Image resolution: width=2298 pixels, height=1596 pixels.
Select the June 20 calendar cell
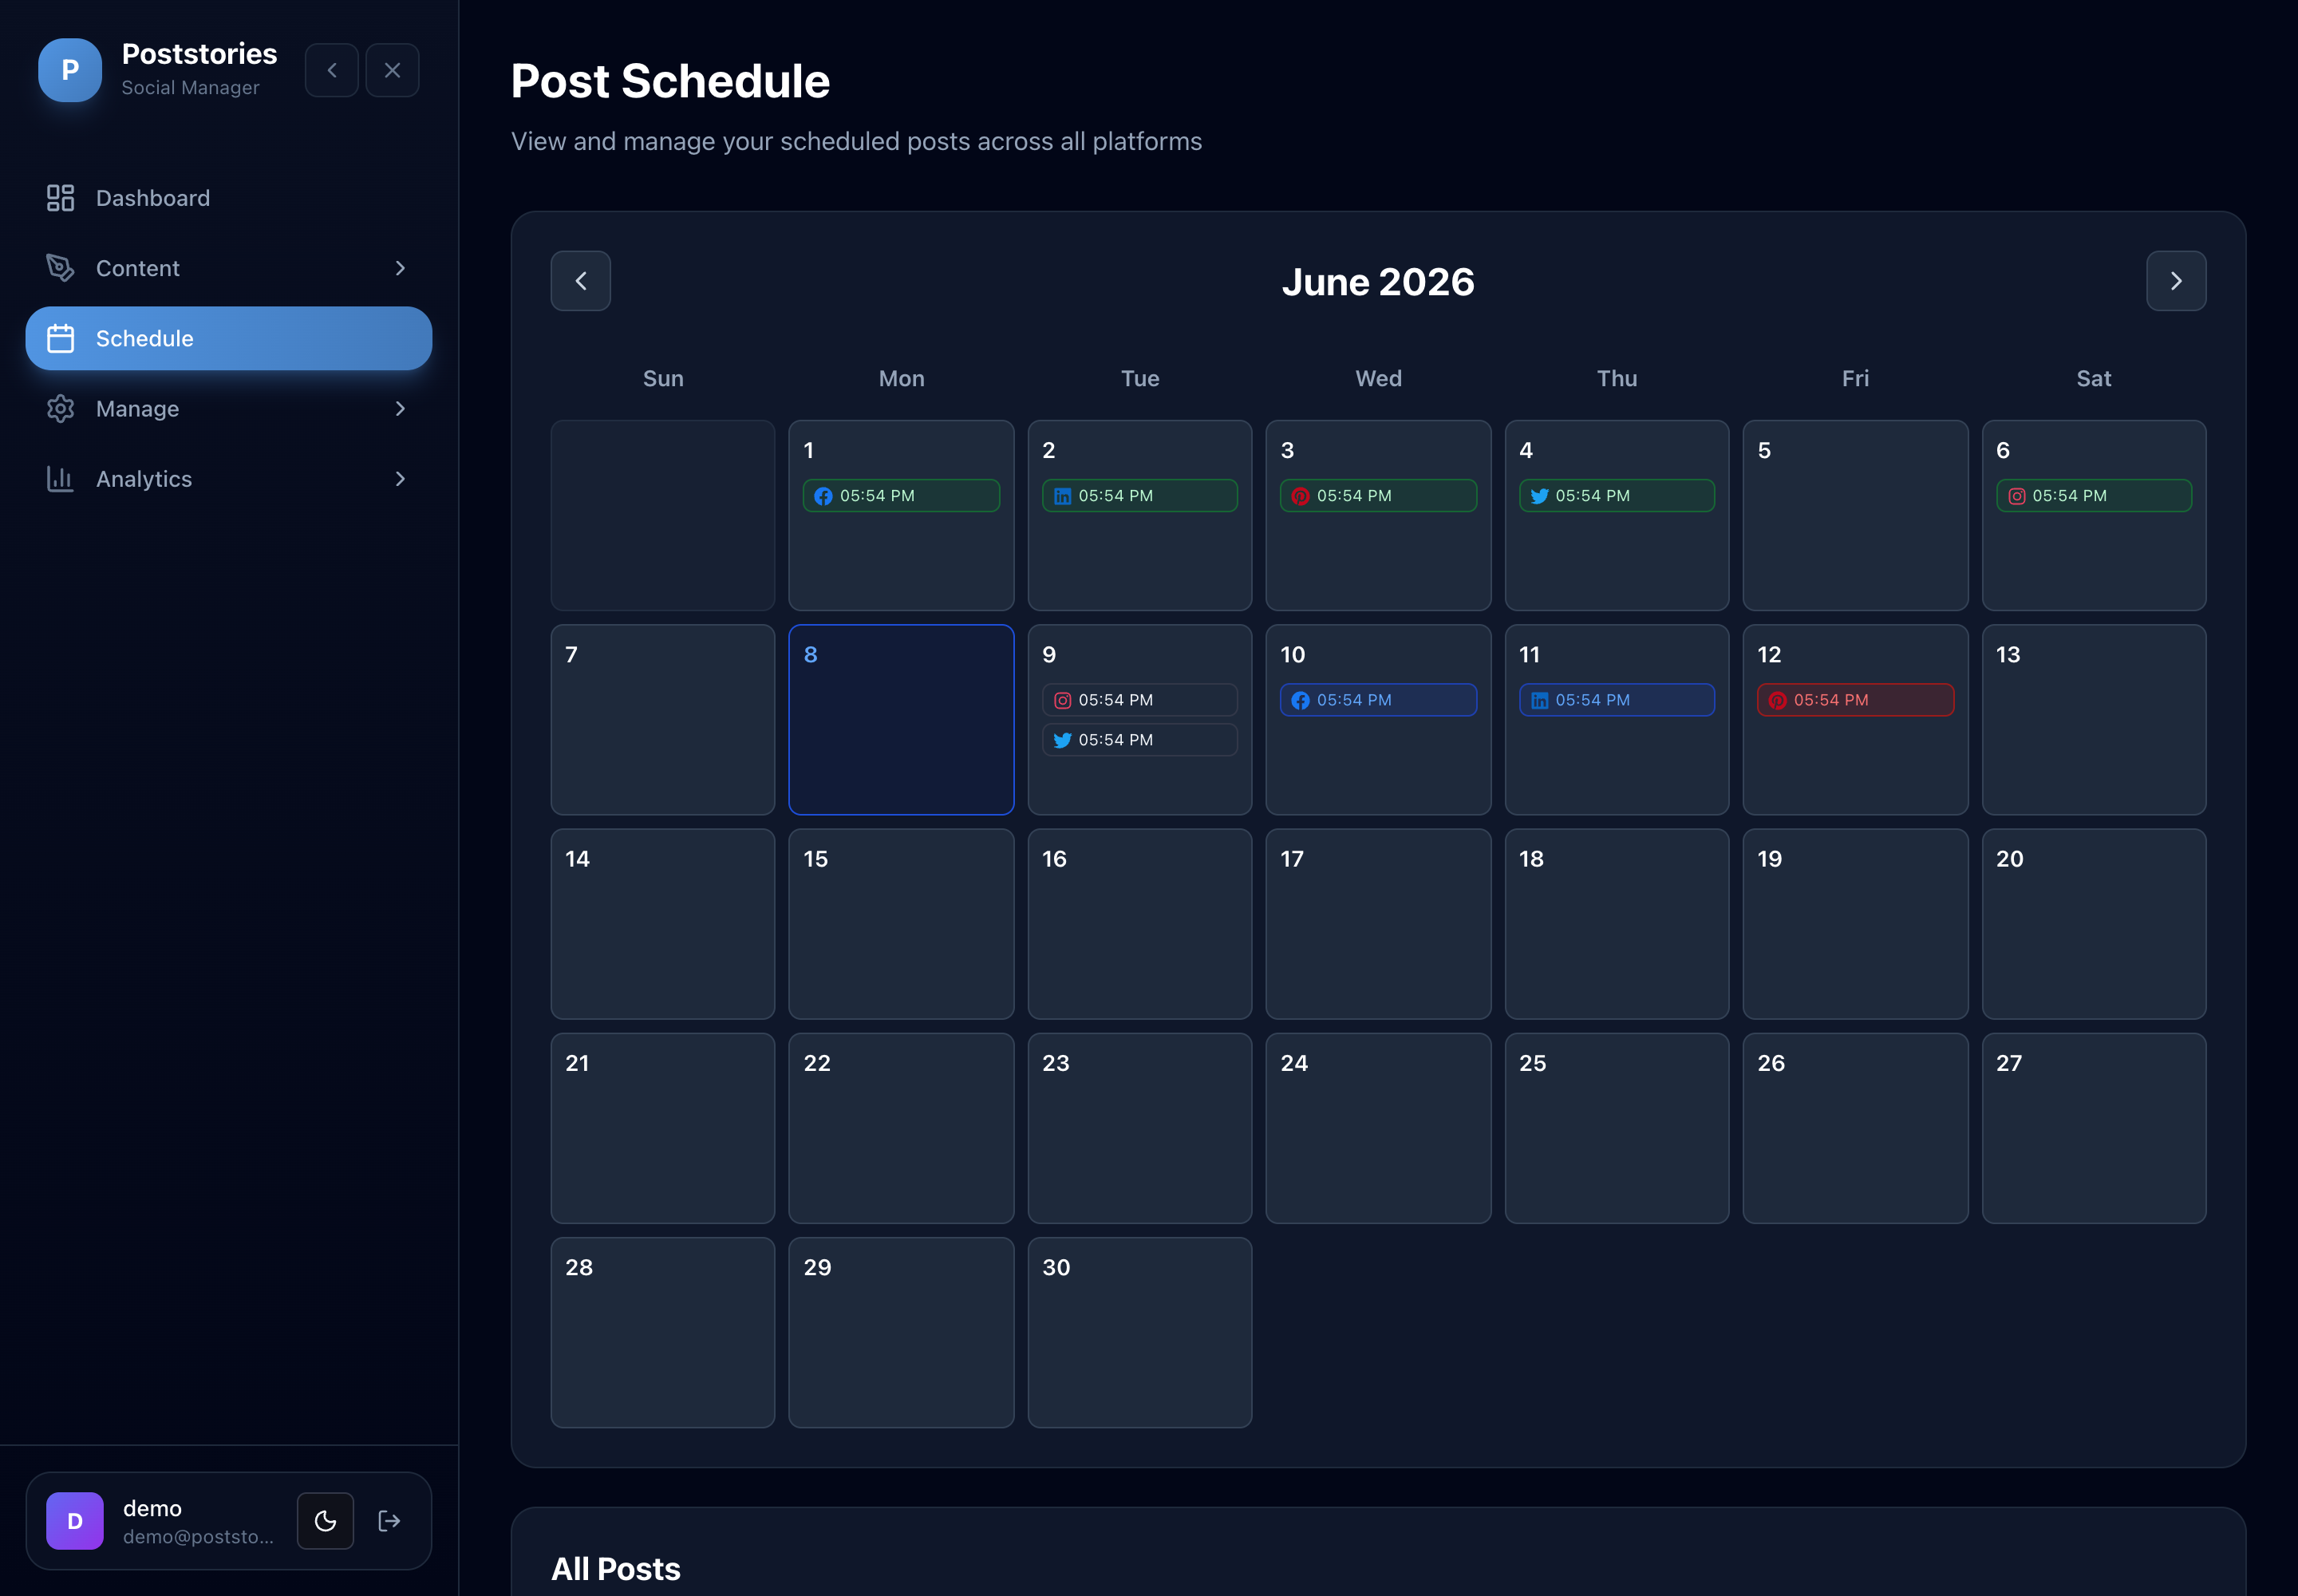click(2094, 924)
